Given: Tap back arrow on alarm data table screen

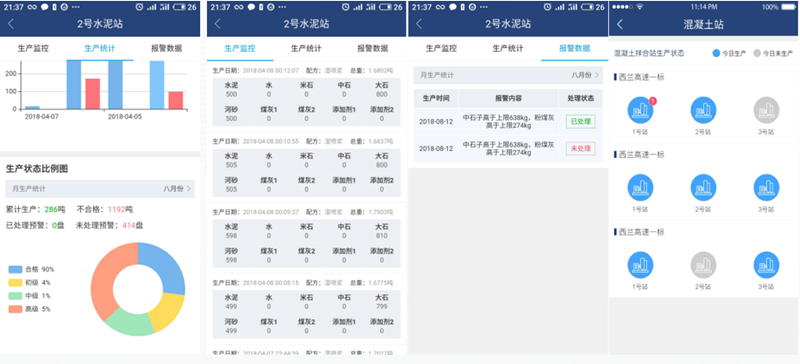Looking at the screenshot, I should (x=419, y=23).
